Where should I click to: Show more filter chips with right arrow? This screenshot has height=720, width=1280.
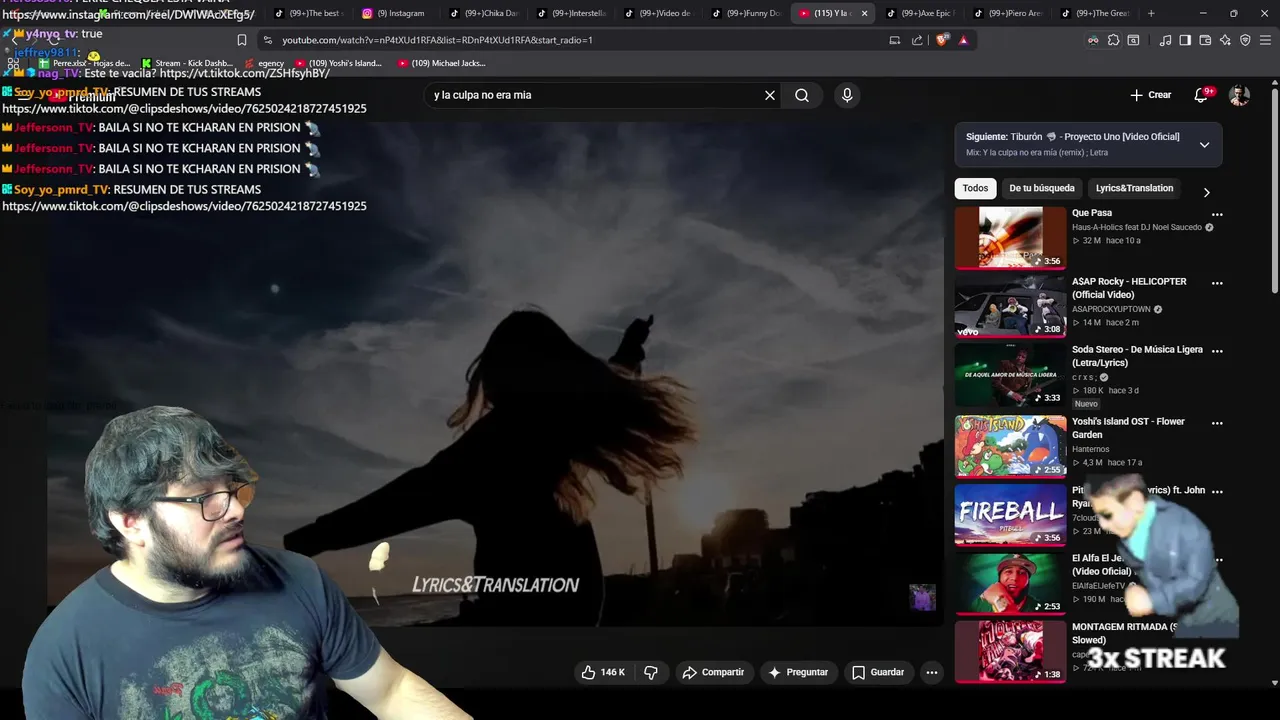pos(1206,192)
